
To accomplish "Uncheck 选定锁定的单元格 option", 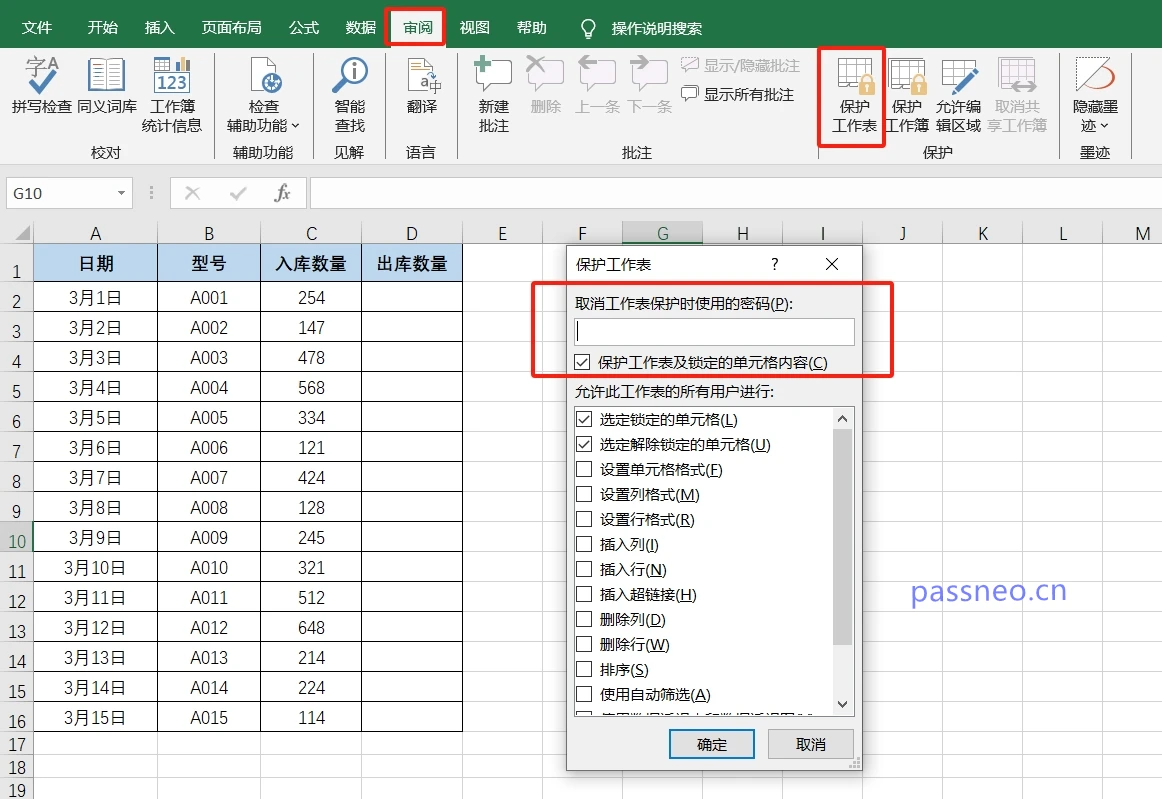I will coord(583,419).
